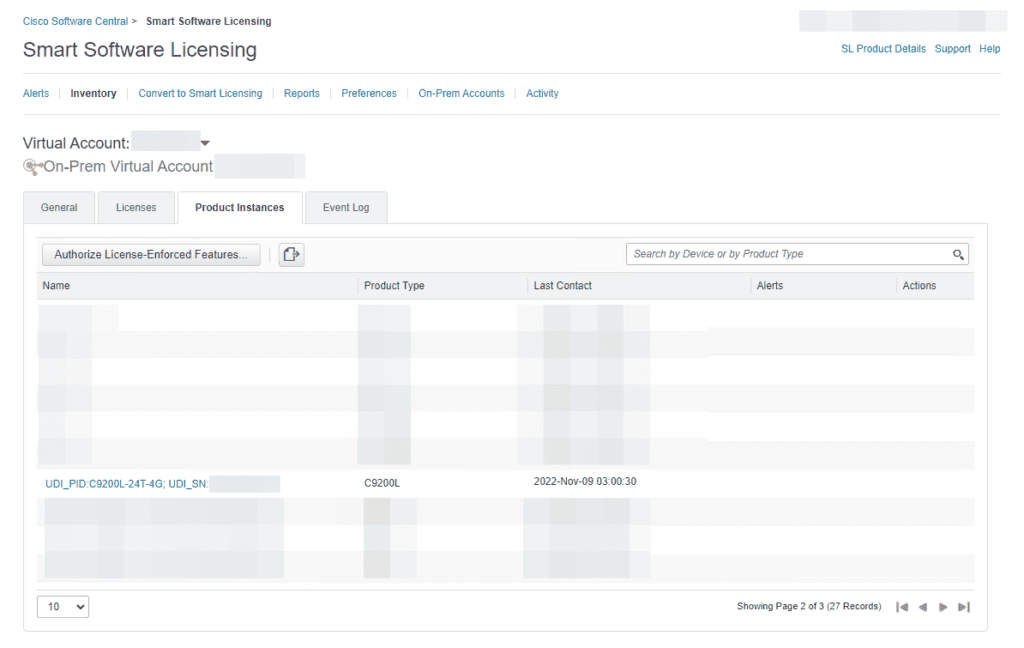The width and height of the screenshot is (1024, 648).
Task: Open Convert to Smart Licensing
Action: pyautogui.click(x=200, y=94)
